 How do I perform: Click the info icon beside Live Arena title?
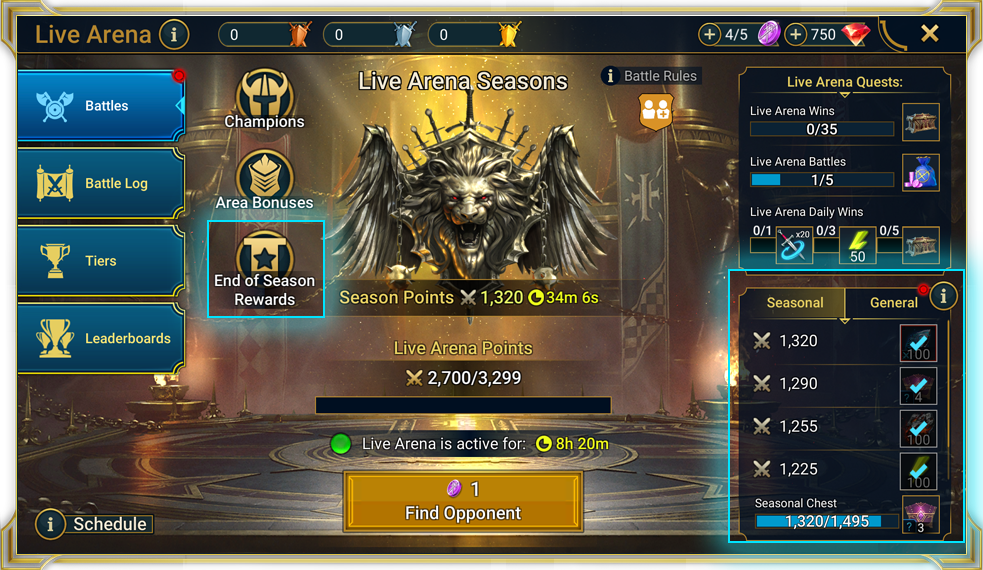point(174,34)
